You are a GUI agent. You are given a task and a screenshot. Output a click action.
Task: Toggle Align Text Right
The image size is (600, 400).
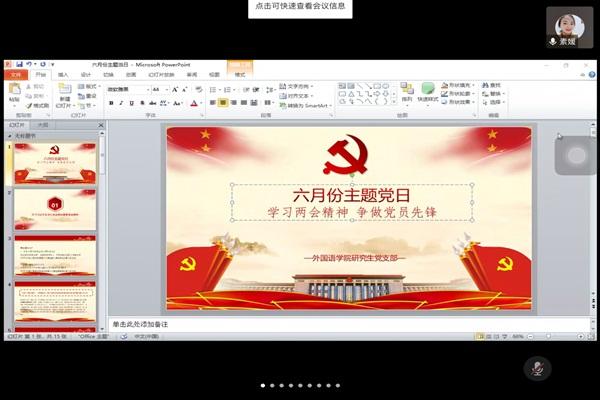pyautogui.click(x=233, y=103)
